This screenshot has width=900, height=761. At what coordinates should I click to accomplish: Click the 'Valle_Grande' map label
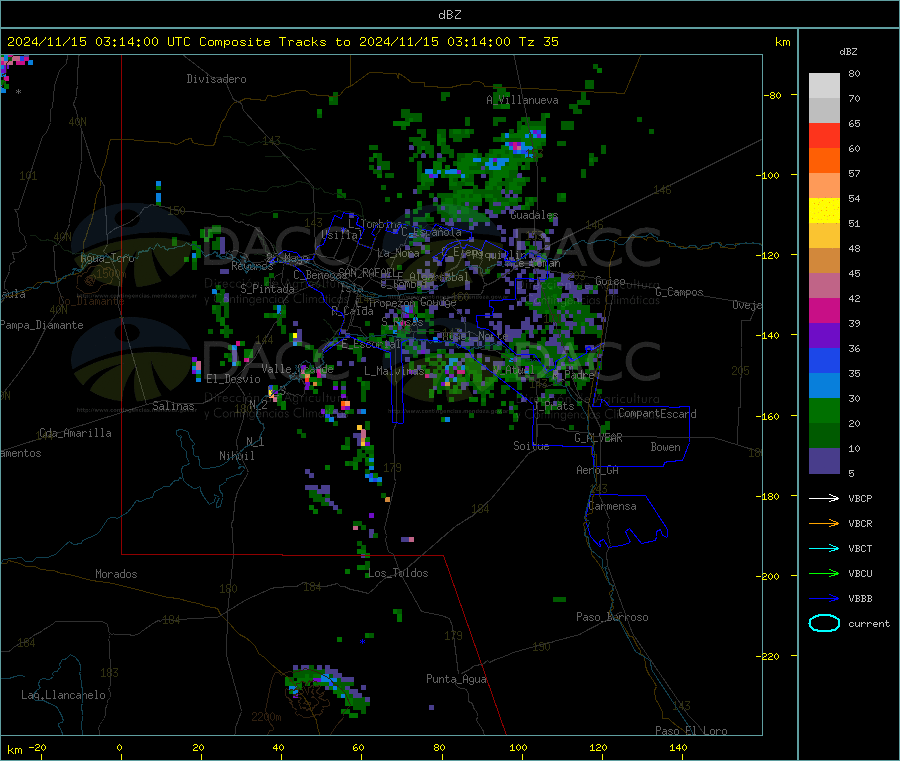pos(297,369)
